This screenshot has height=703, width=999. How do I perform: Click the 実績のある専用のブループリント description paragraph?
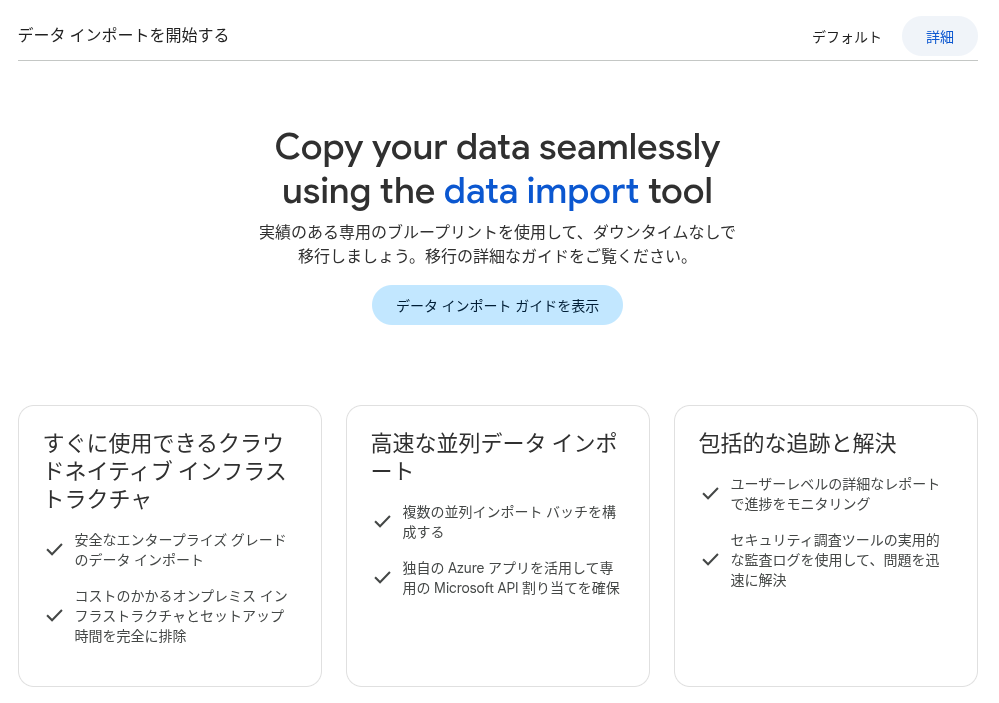(497, 244)
